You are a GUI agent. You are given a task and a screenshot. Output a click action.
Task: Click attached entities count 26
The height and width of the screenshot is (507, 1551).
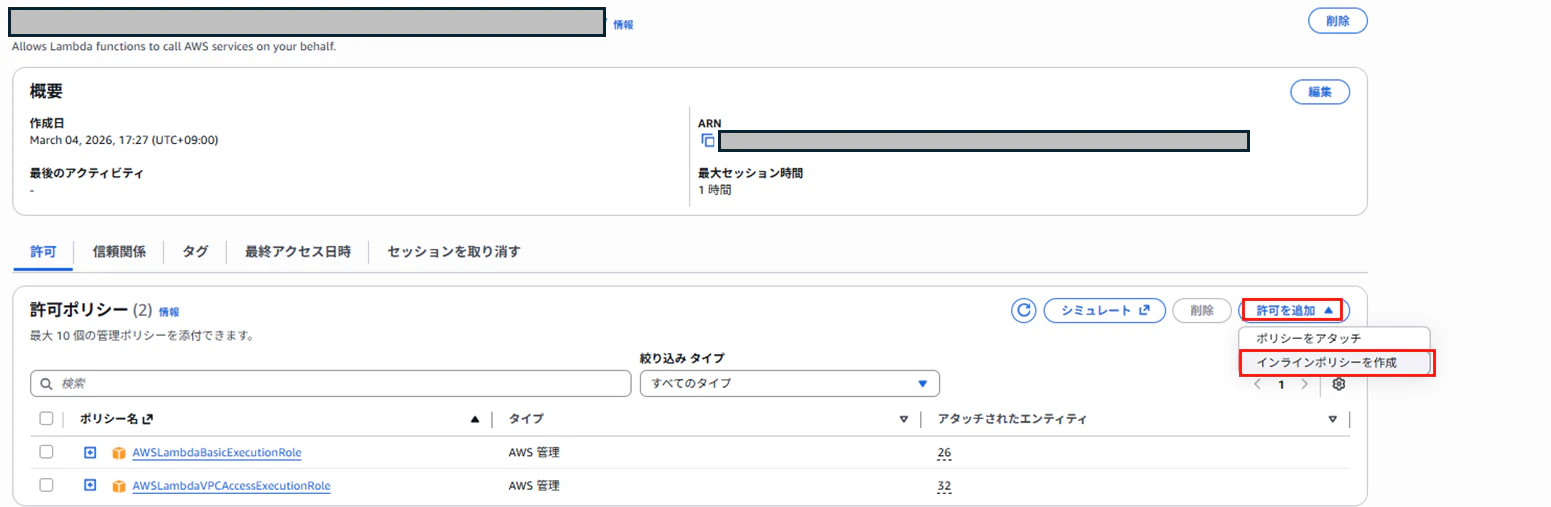coord(944,453)
